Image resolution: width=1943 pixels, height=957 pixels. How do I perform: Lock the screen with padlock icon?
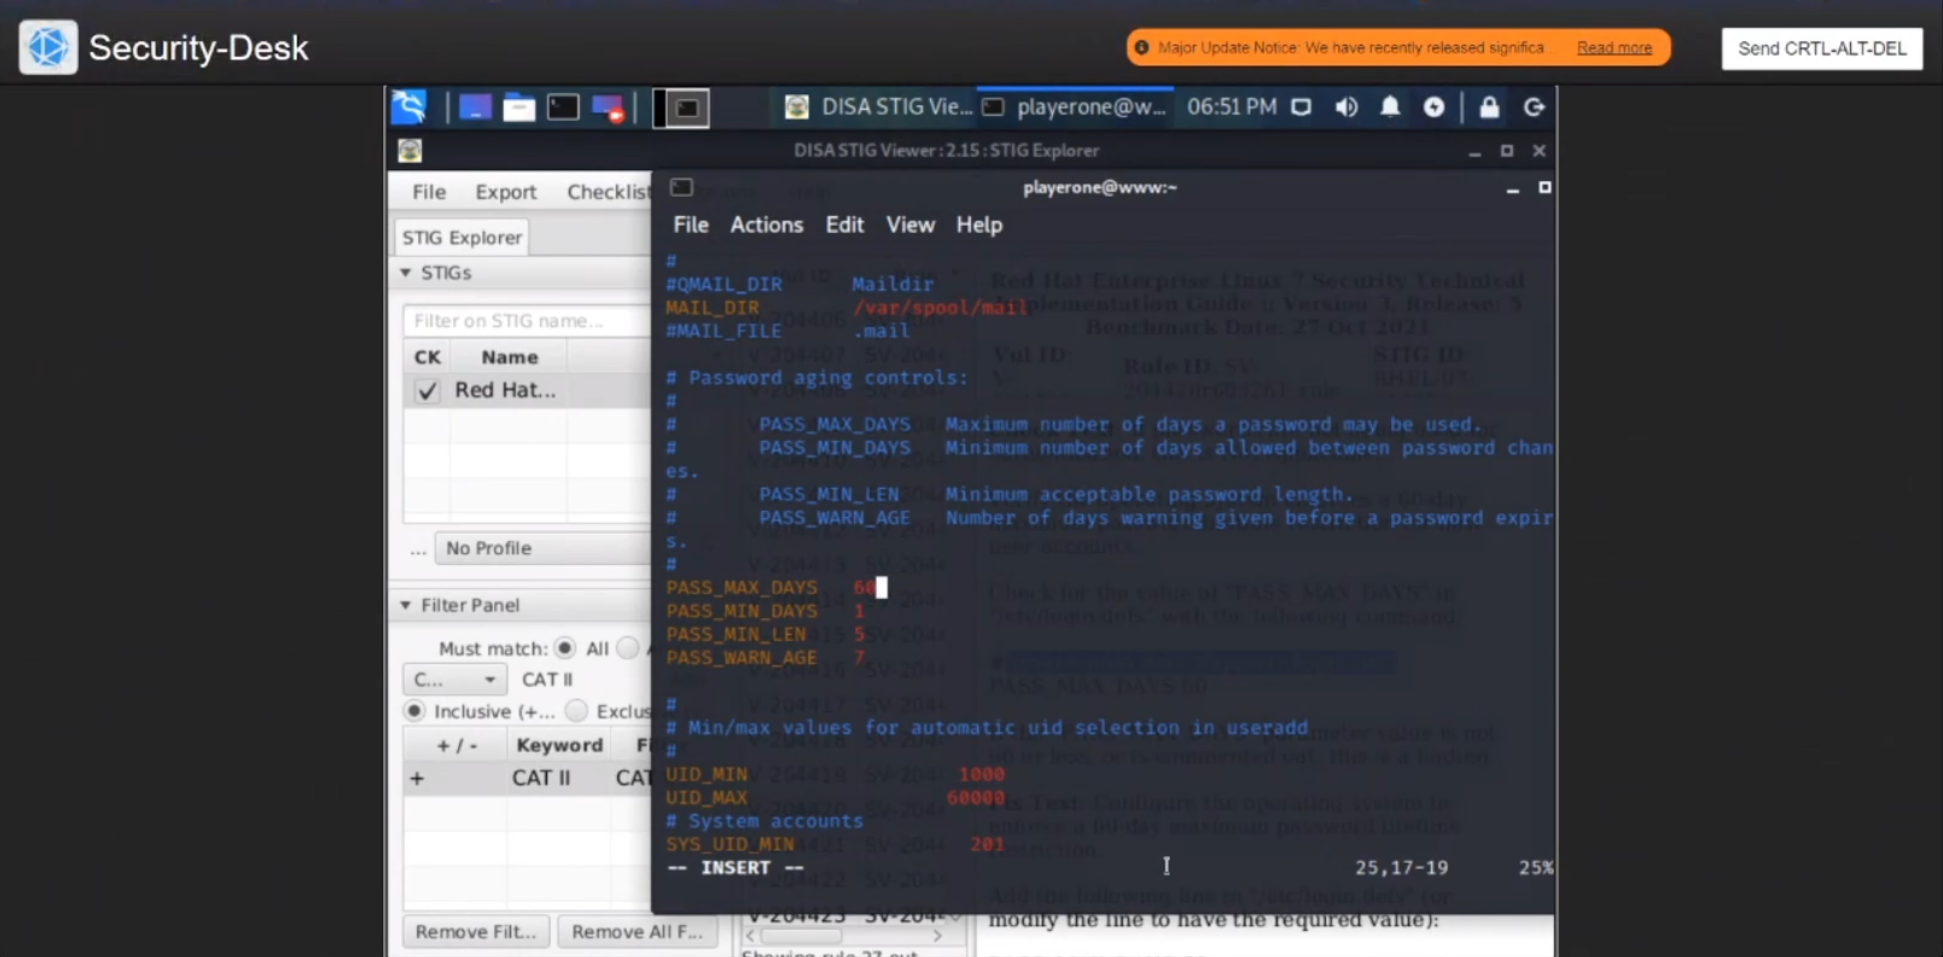(1489, 107)
